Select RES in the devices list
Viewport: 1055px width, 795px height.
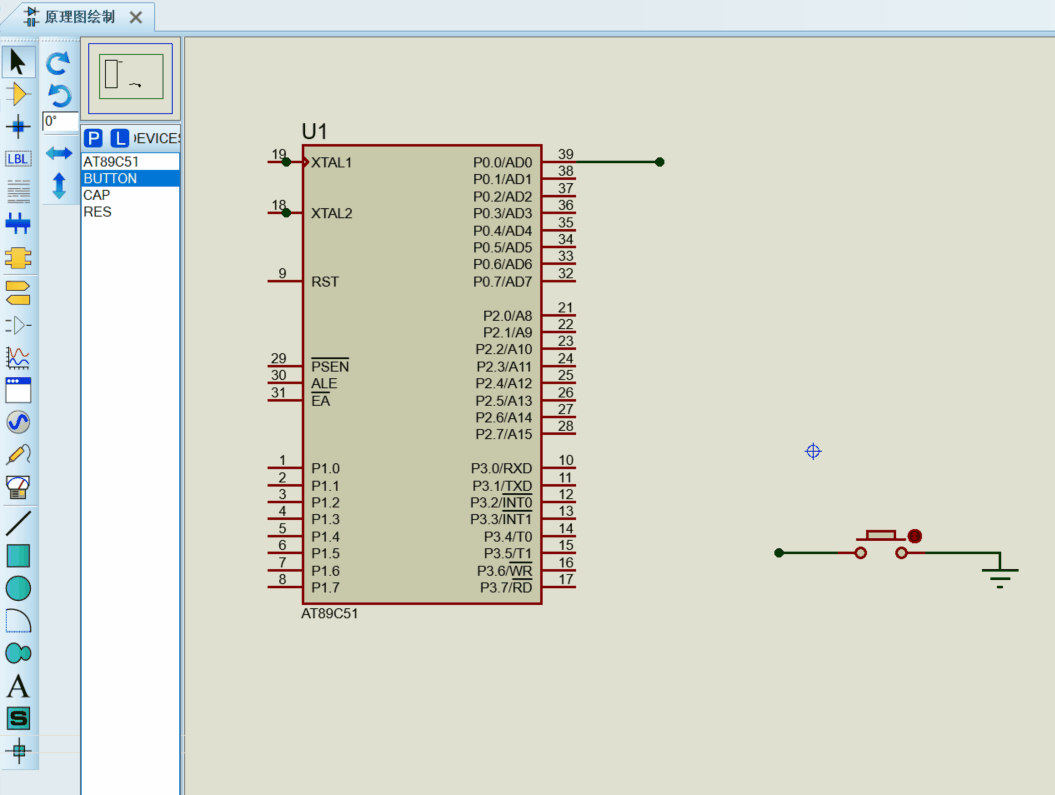(x=131, y=212)
